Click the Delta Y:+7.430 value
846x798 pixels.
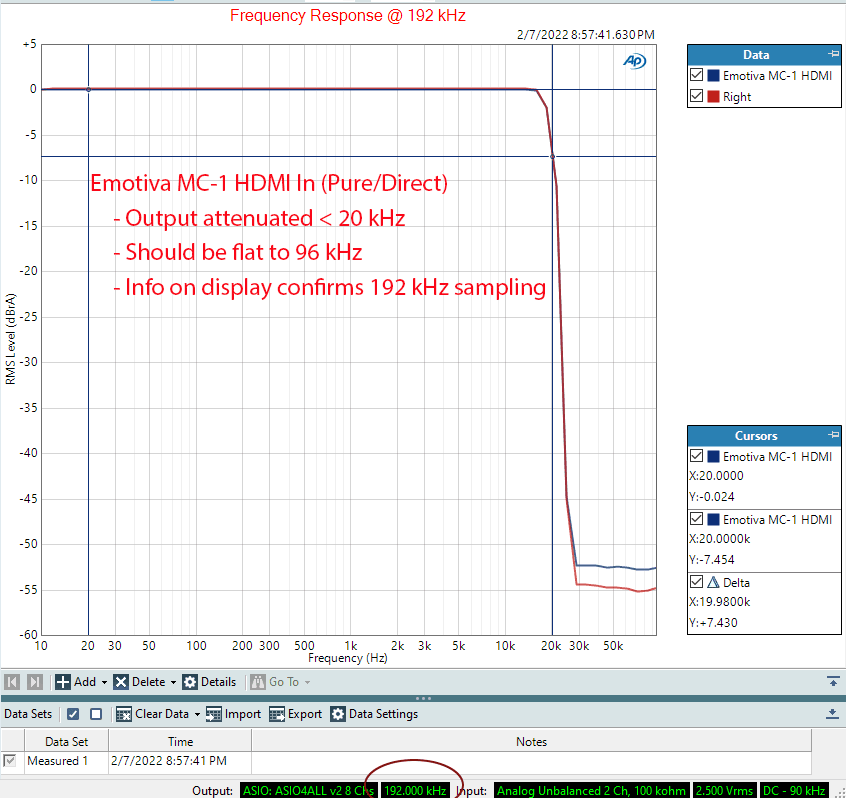point(713,623)
